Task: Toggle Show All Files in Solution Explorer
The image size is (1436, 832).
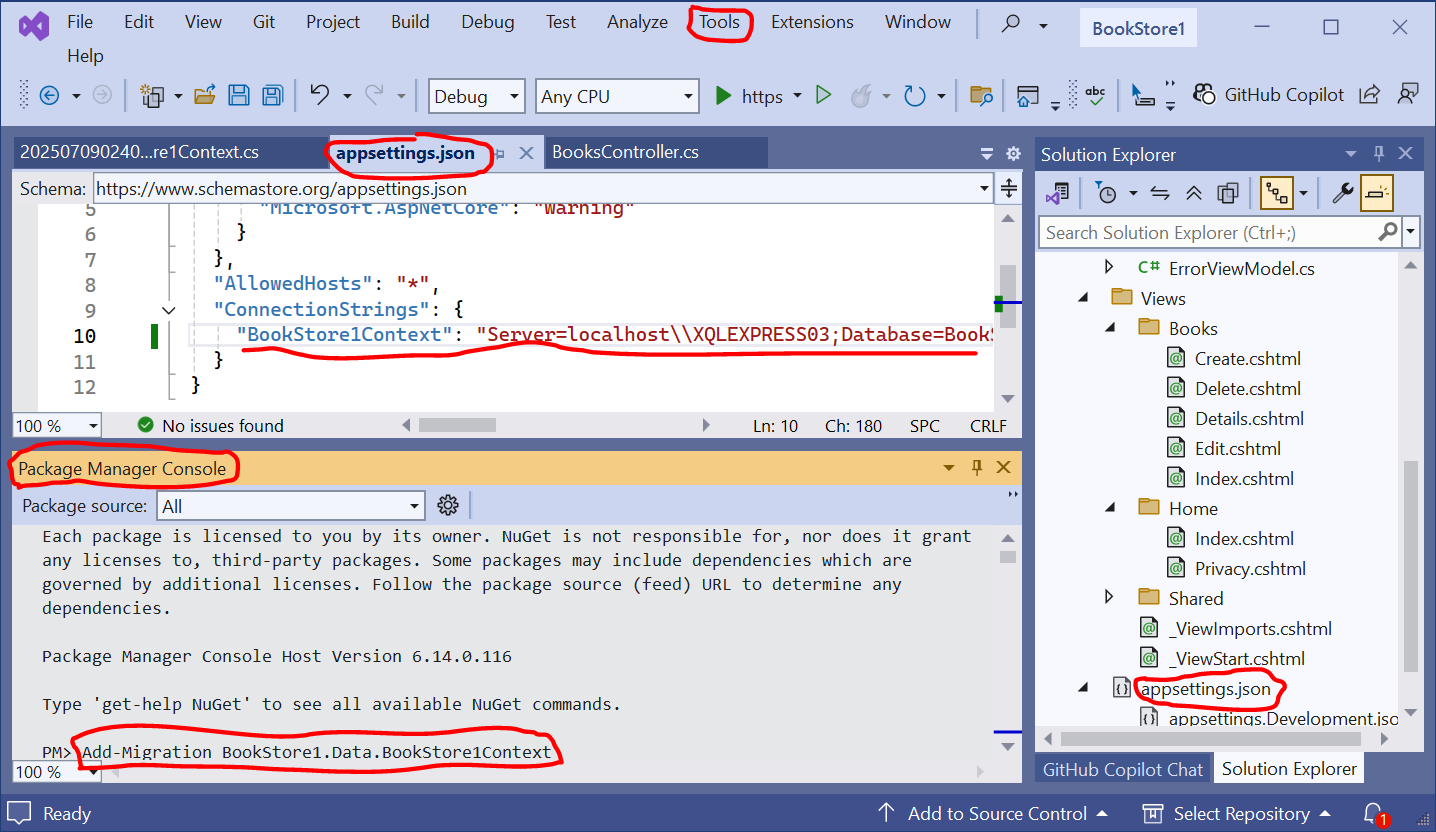Action: 1227,193
